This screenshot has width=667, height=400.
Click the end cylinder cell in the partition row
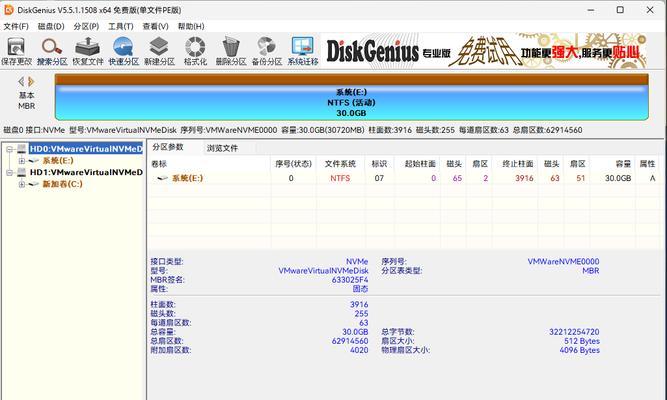pos(524,178)
